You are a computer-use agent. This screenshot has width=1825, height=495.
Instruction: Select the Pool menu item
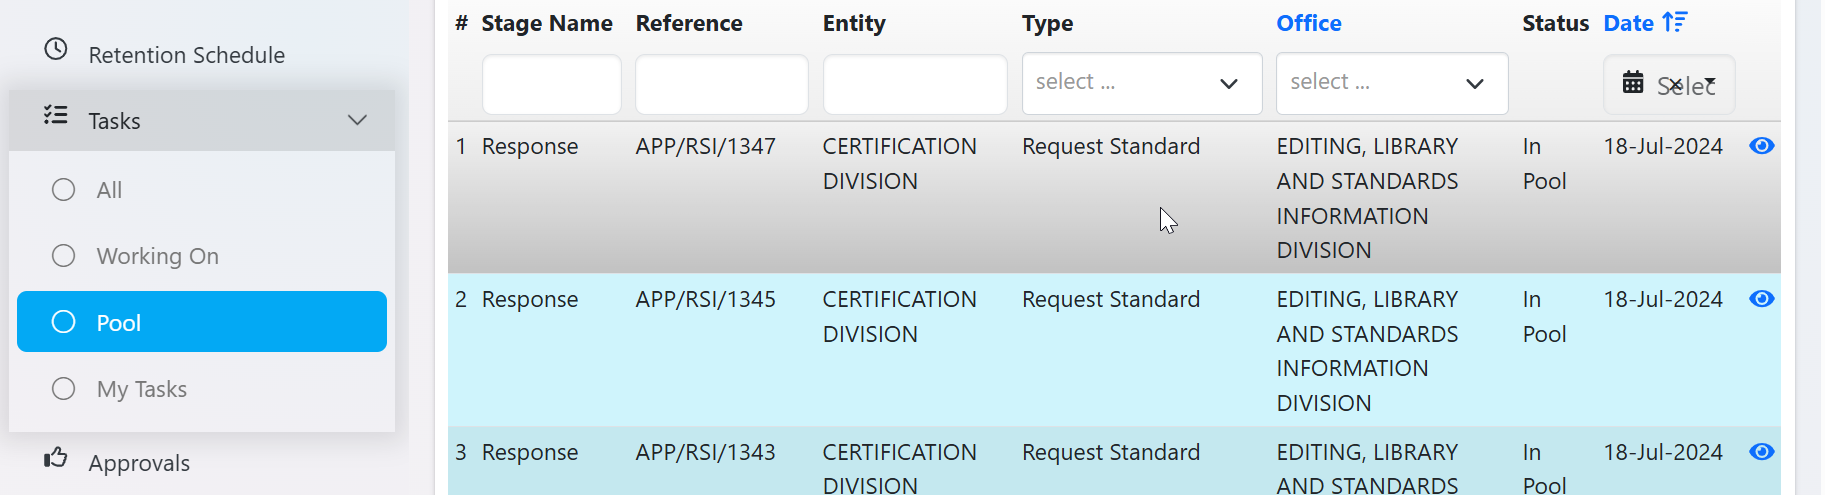tap(202, 322)
